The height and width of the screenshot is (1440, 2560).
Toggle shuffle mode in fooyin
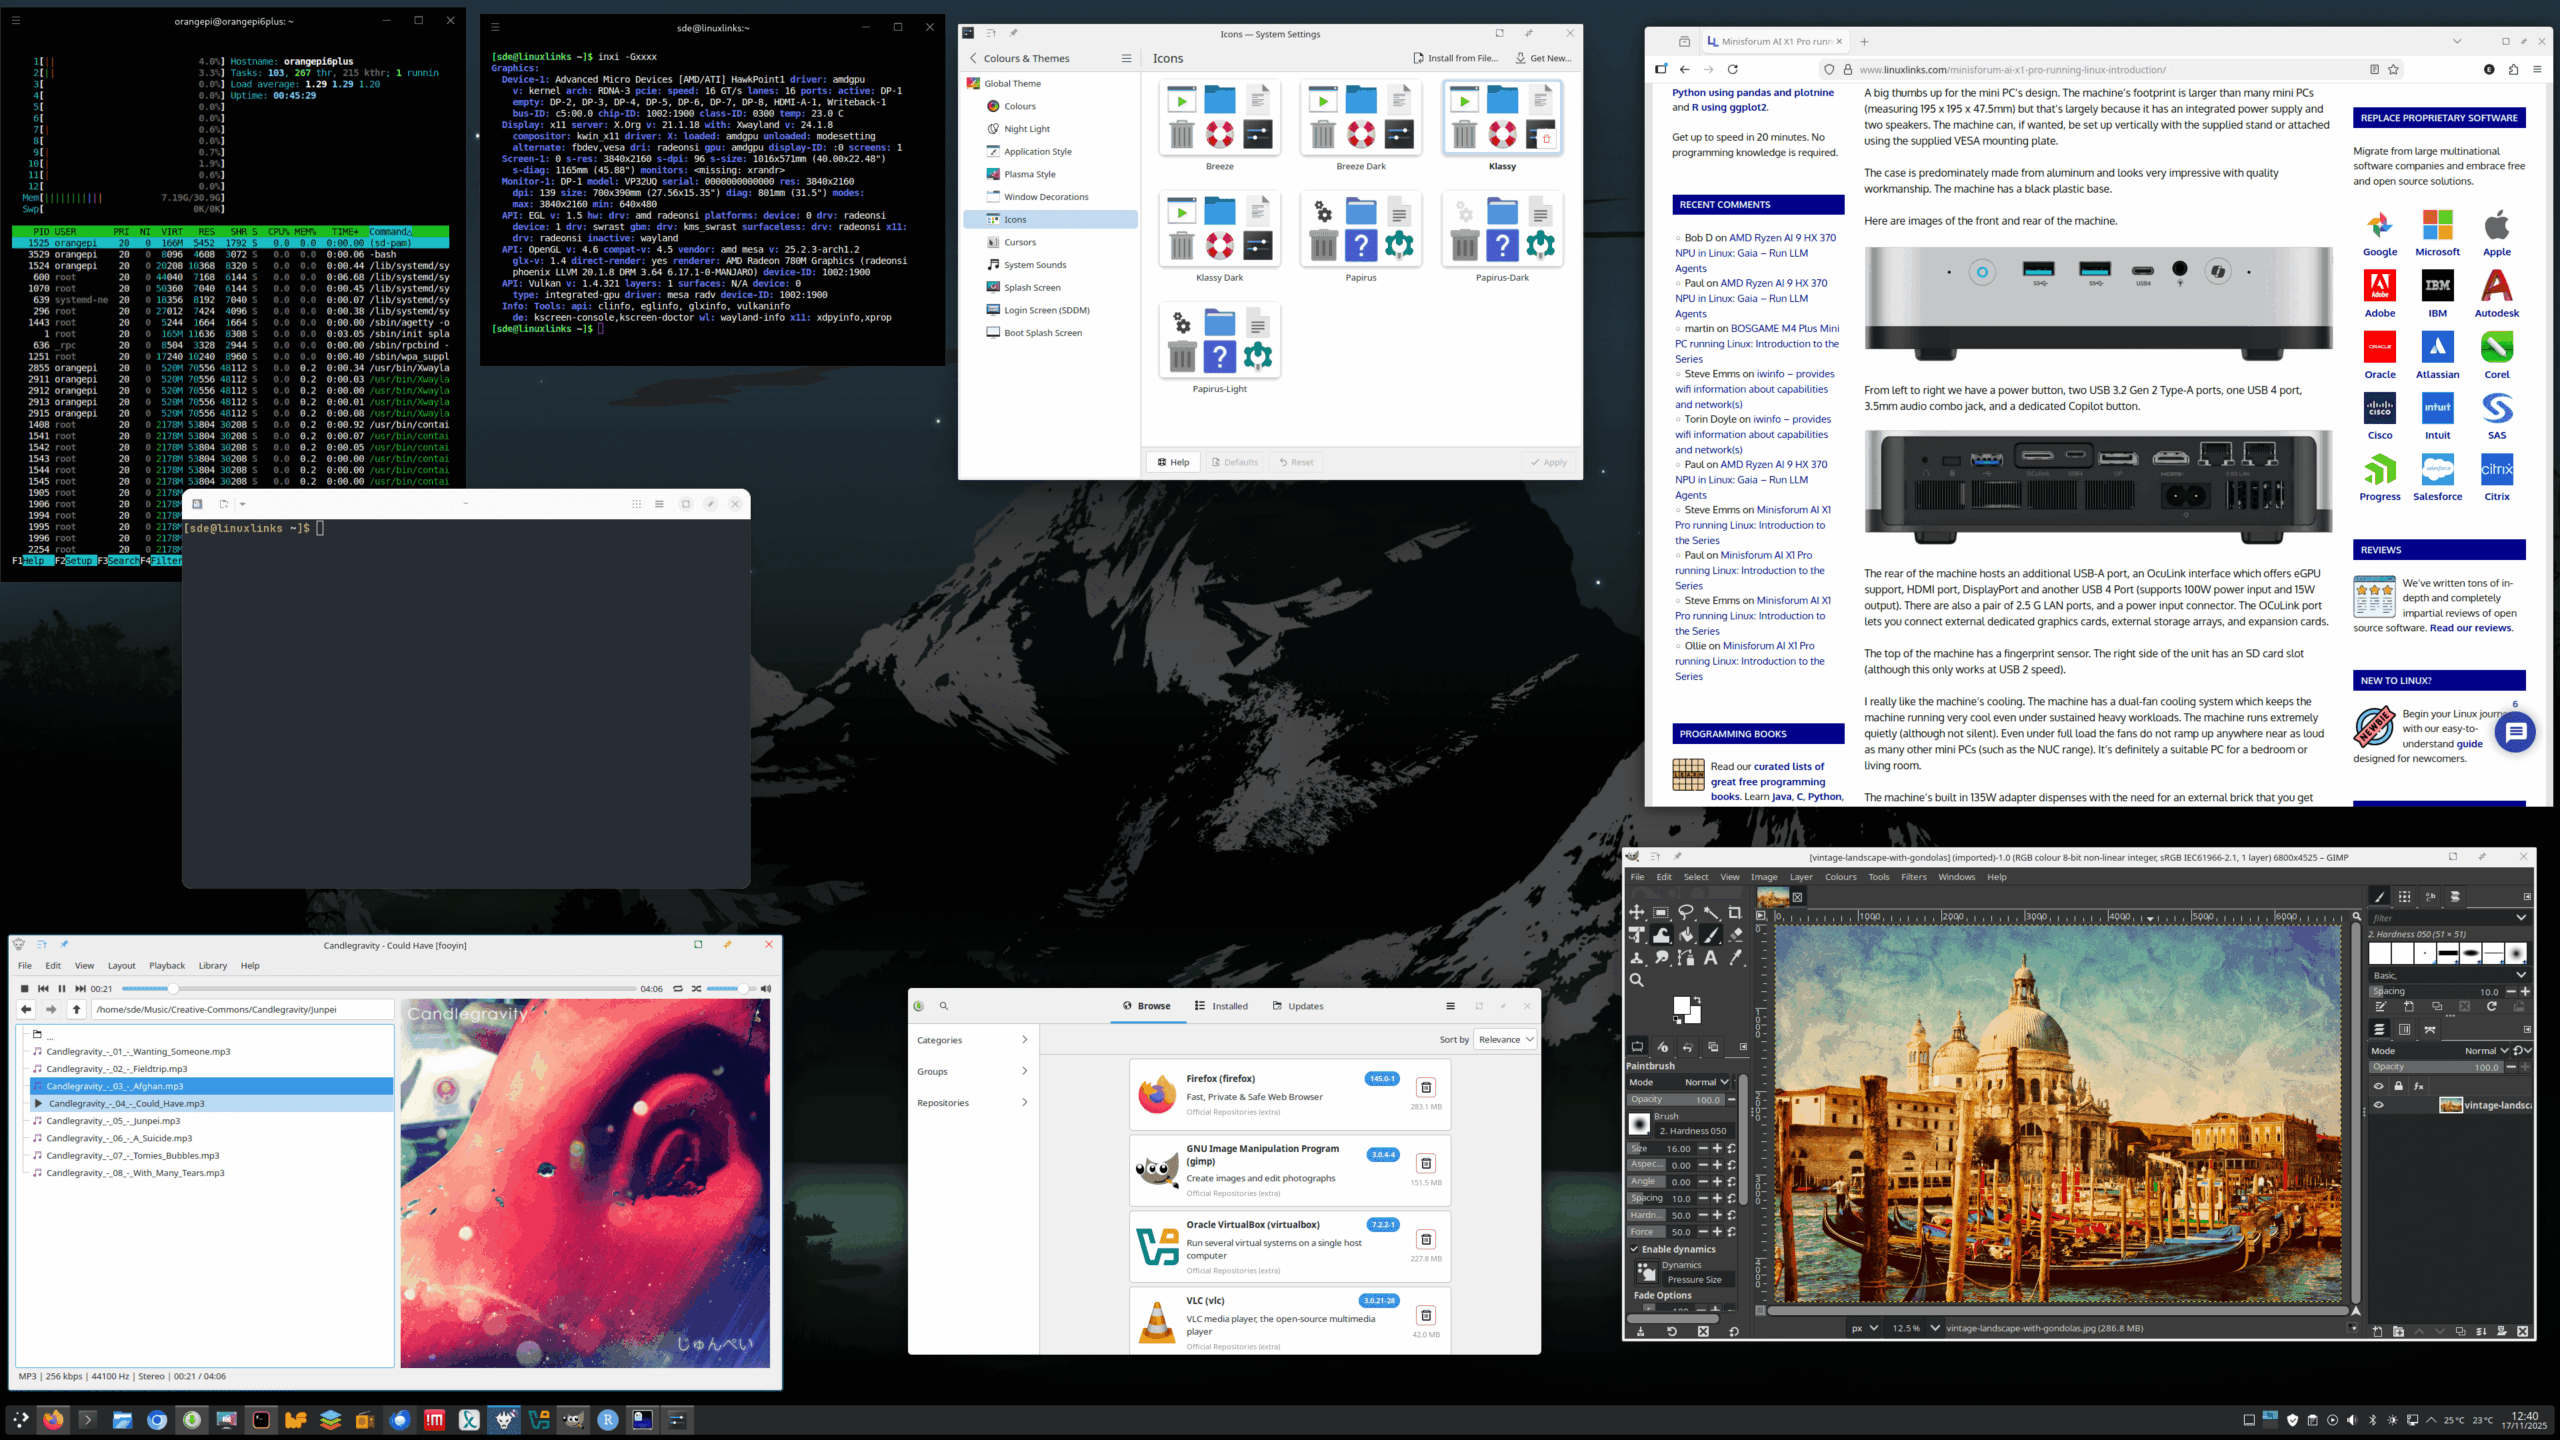(697, 989)
